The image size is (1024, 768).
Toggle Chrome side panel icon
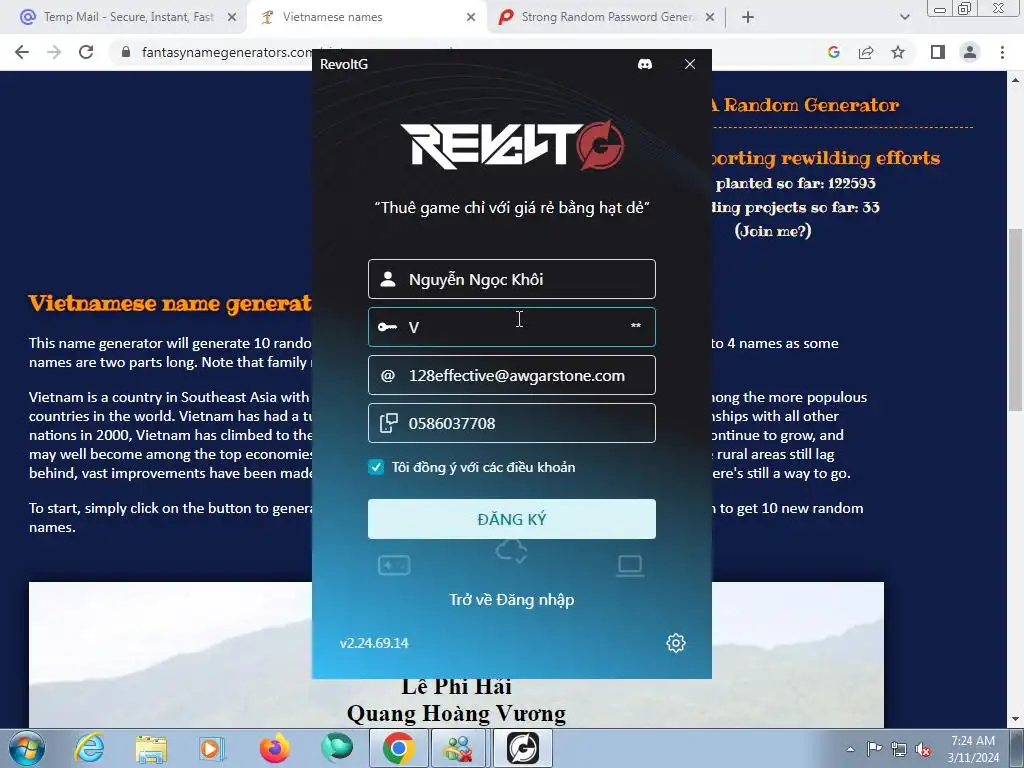pos(938,52)
